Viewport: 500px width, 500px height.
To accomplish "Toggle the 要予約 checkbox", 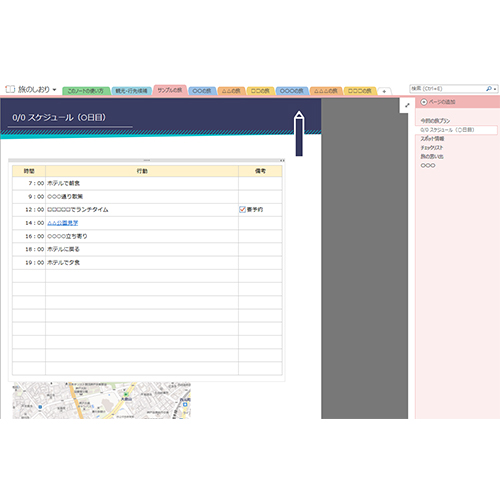I will coord(242,209).
